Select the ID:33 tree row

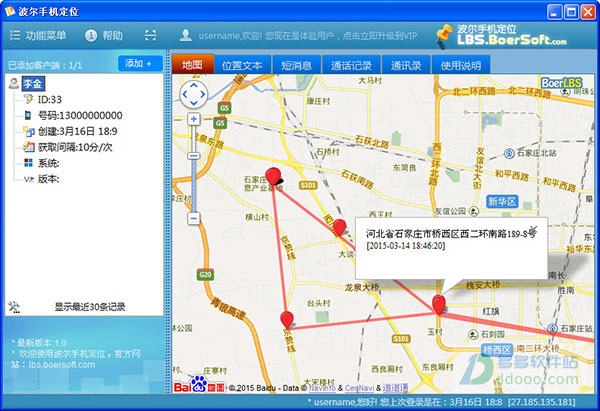(x=49, y=99)
